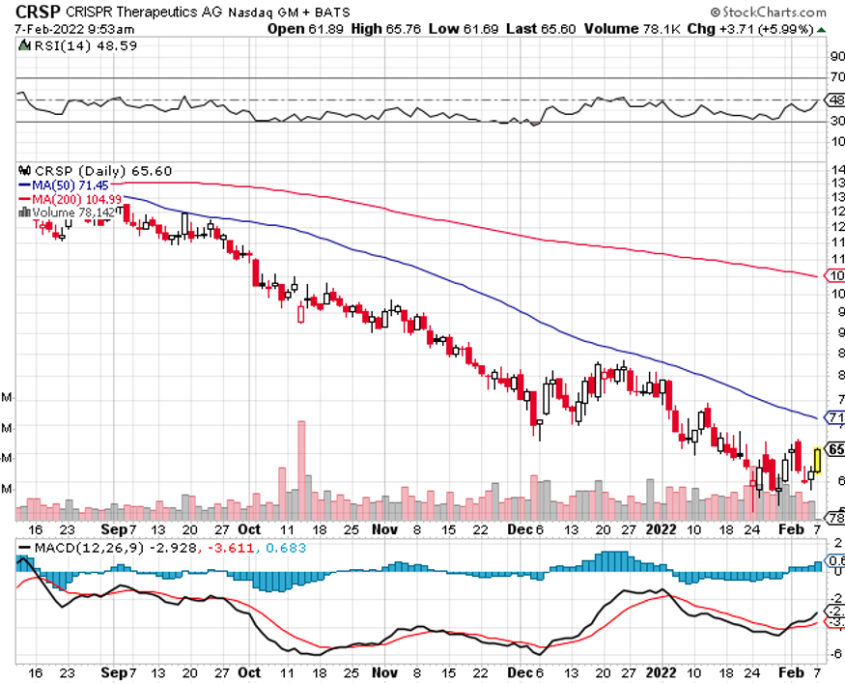
Task: Click the Volume 78.1K header value
Action: [x=632, y=29]
